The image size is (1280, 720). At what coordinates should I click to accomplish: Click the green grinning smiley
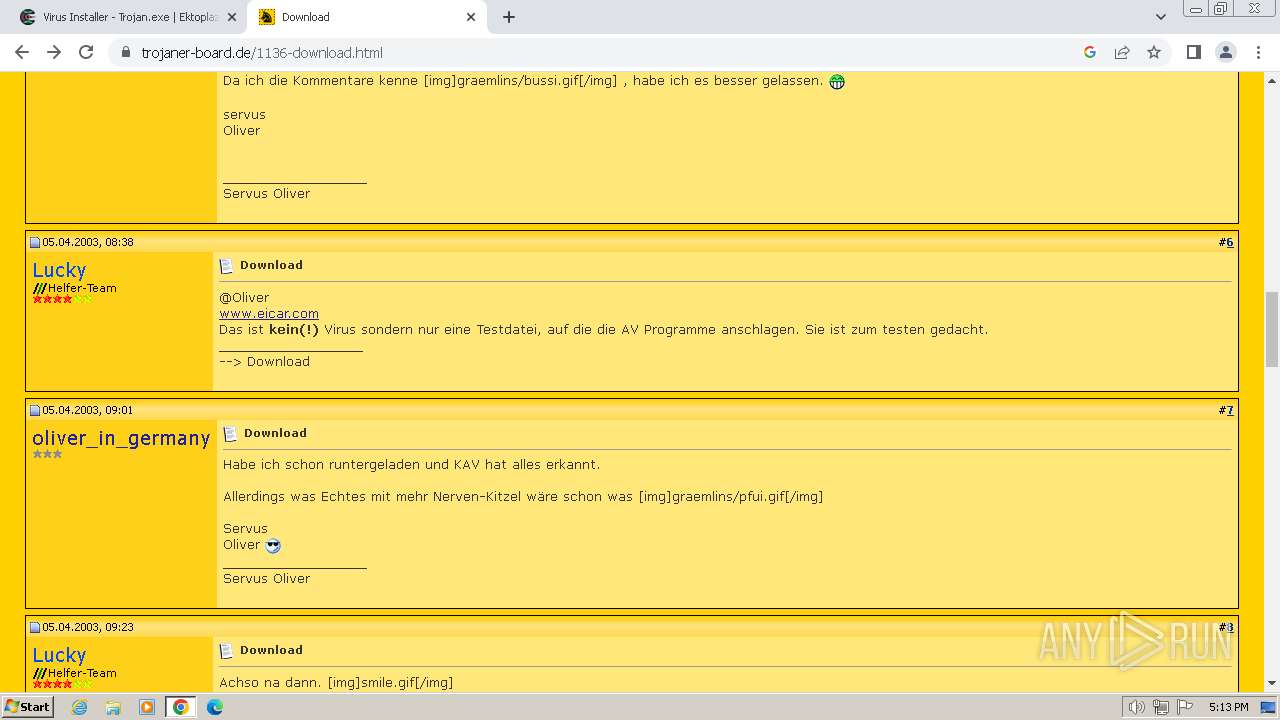point(837,82)
